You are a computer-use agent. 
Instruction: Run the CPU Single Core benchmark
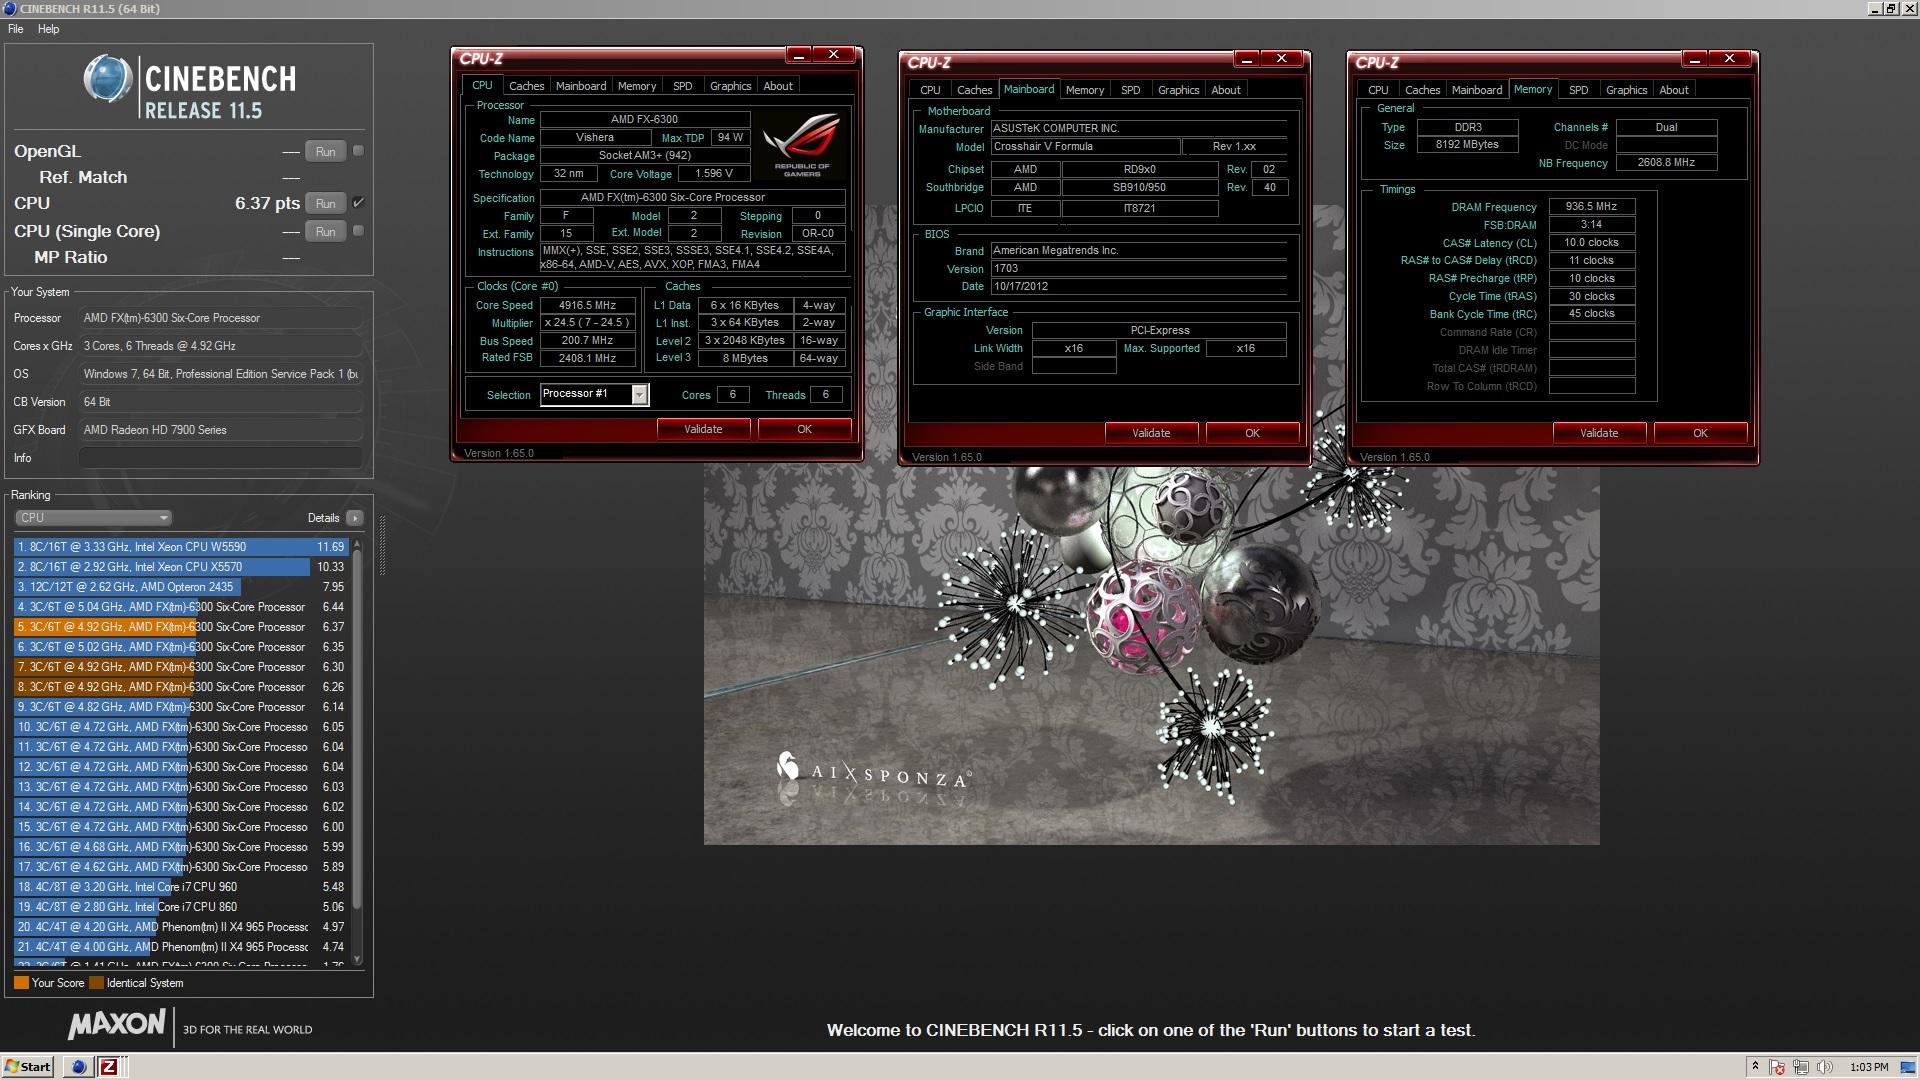[325, 232]
